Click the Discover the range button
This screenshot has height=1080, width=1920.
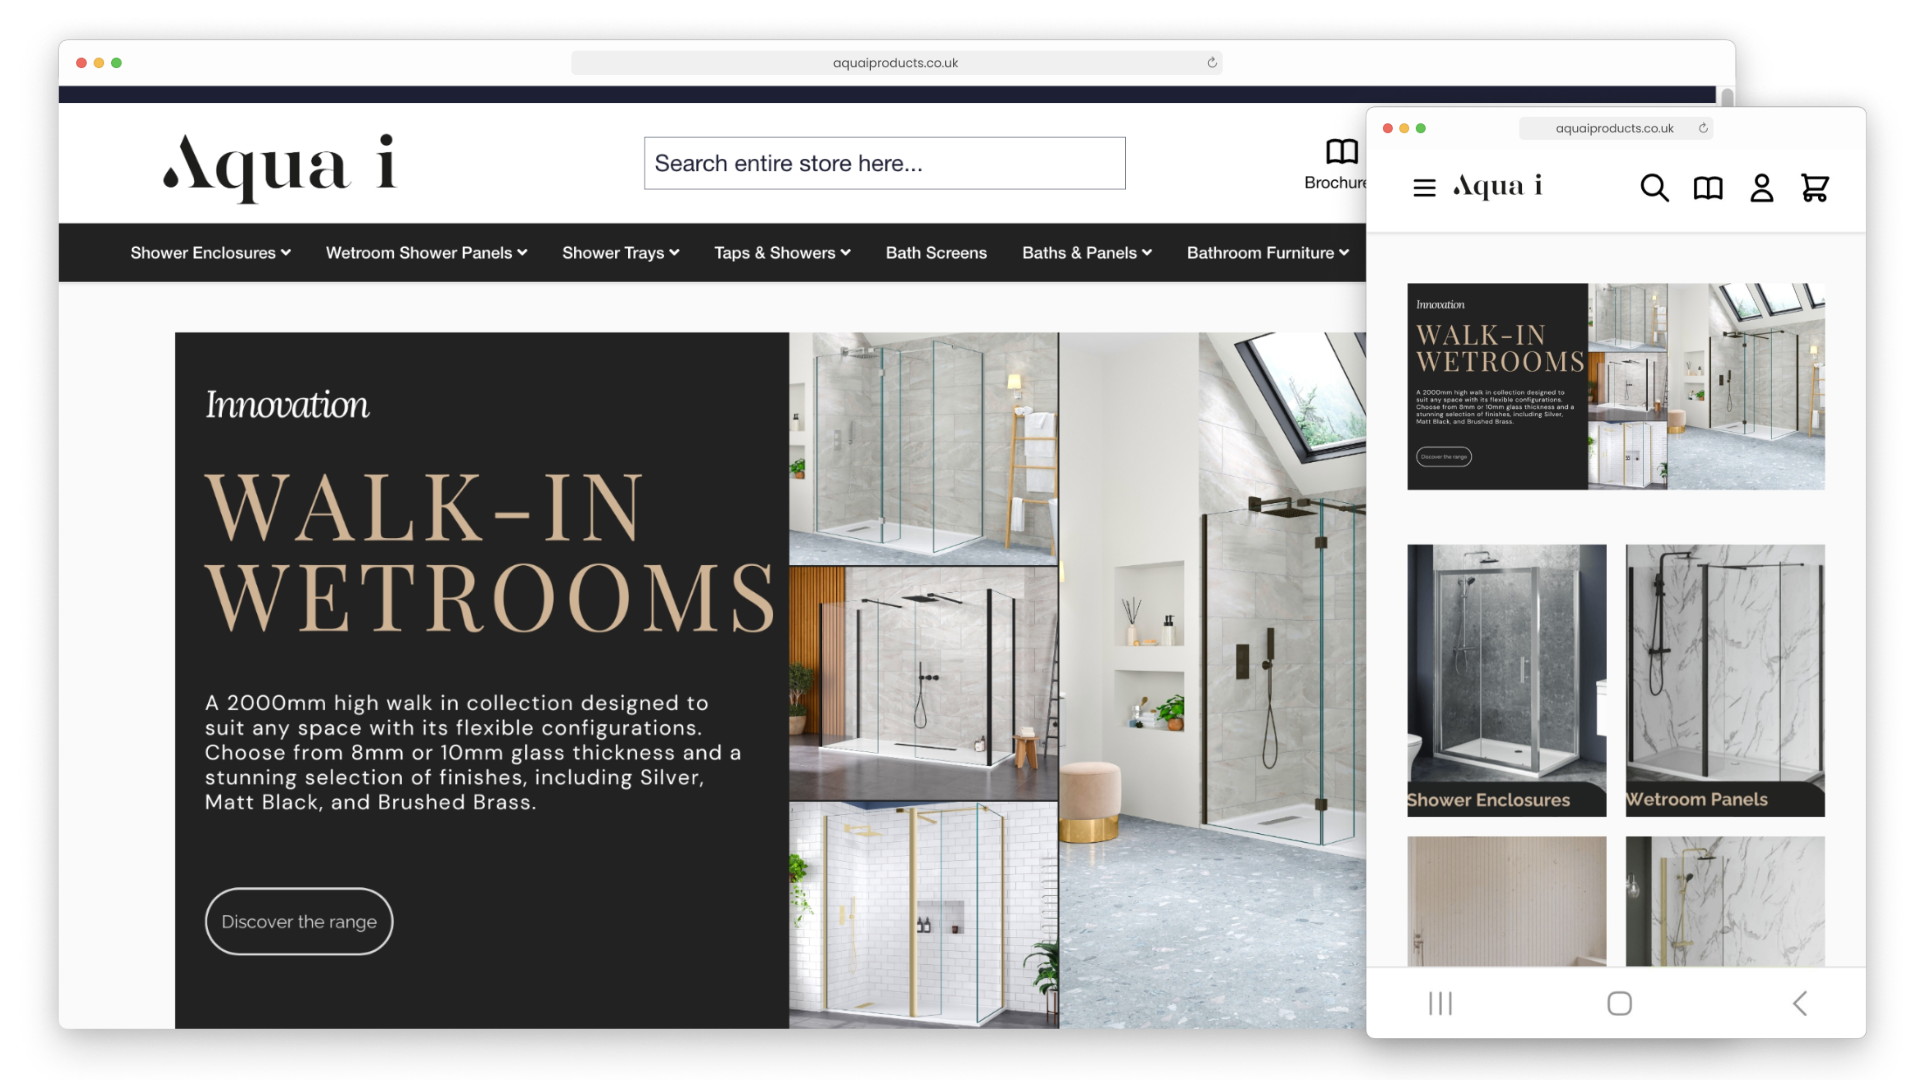[x=298, y=921]
